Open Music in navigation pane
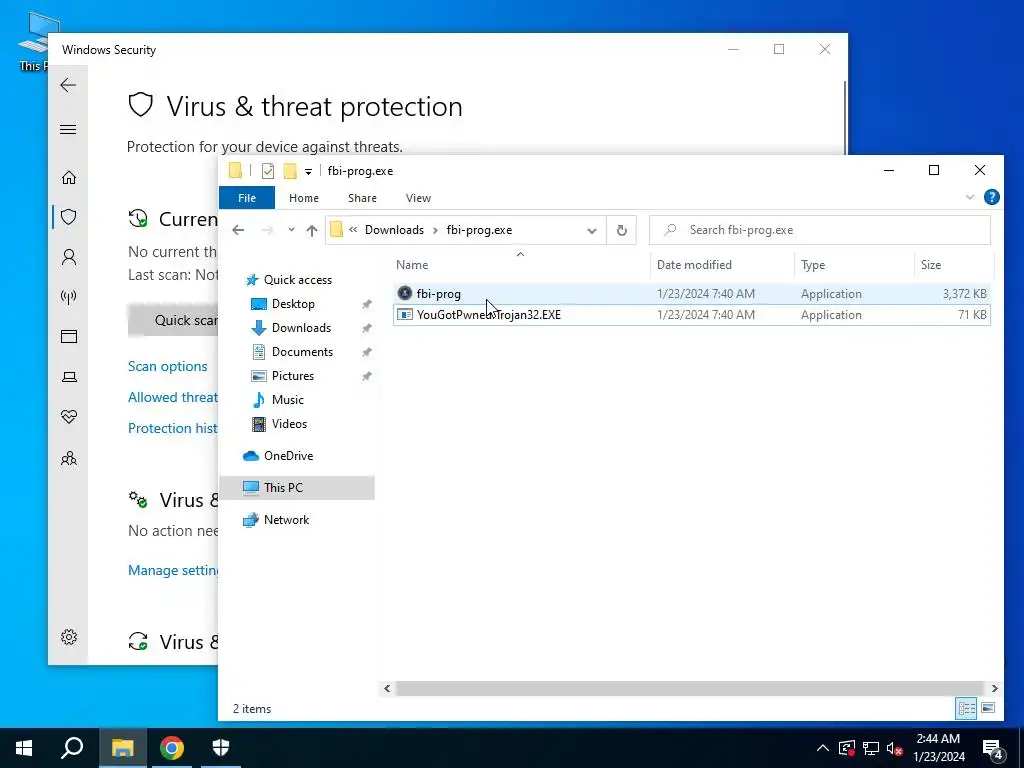Viewport: 1024px width, 768px height. click(x=287, y=400)
